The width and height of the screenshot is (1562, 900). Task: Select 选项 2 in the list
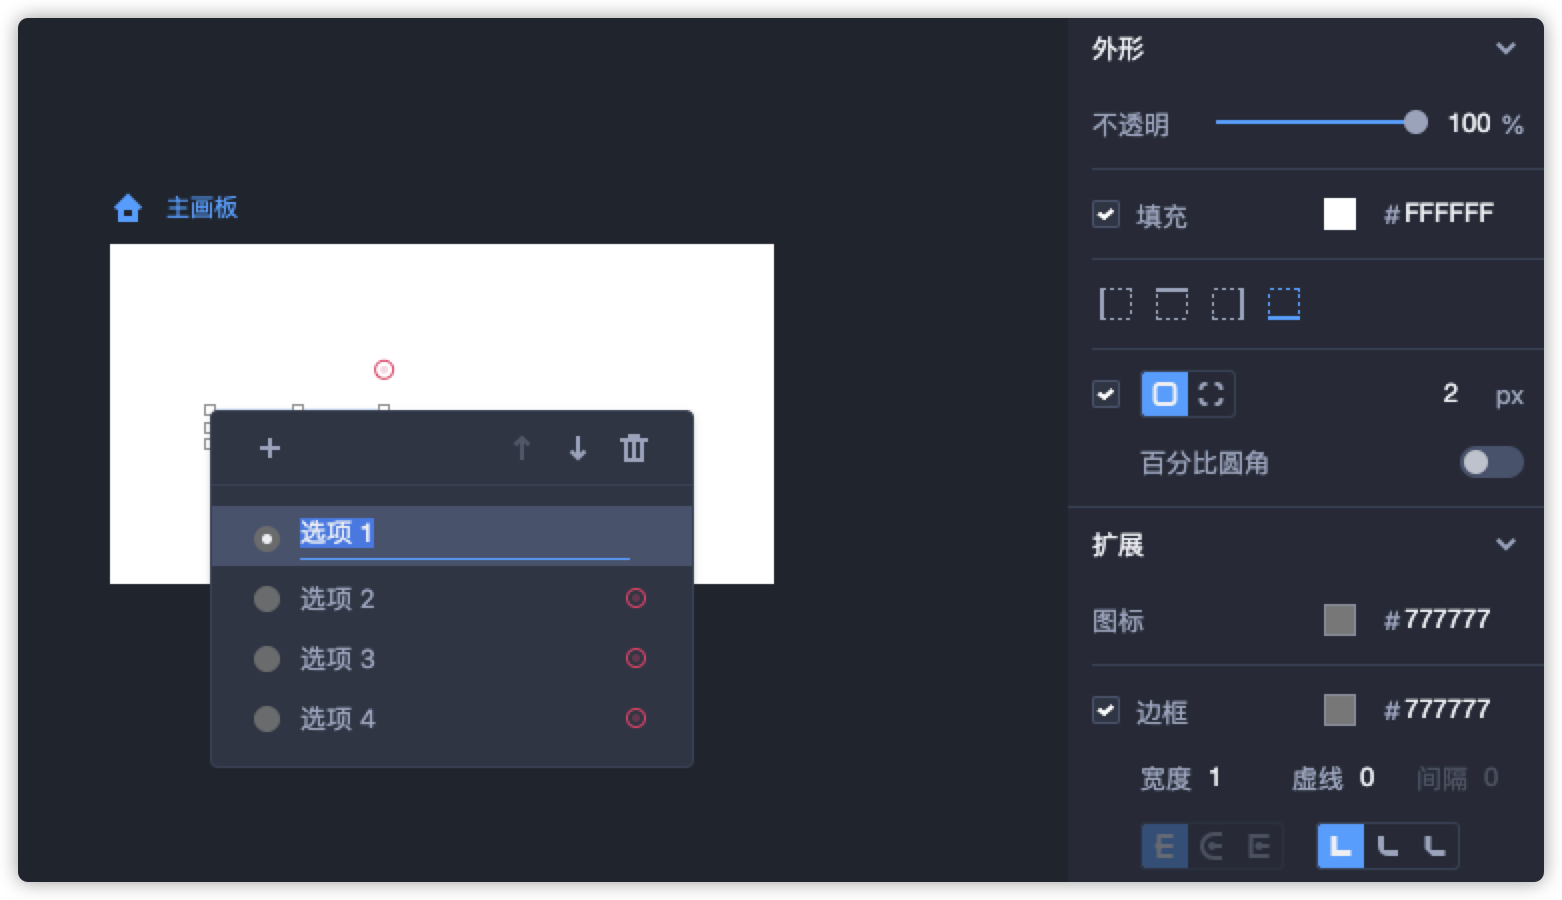pyautogui.click(x=338, y=599)
